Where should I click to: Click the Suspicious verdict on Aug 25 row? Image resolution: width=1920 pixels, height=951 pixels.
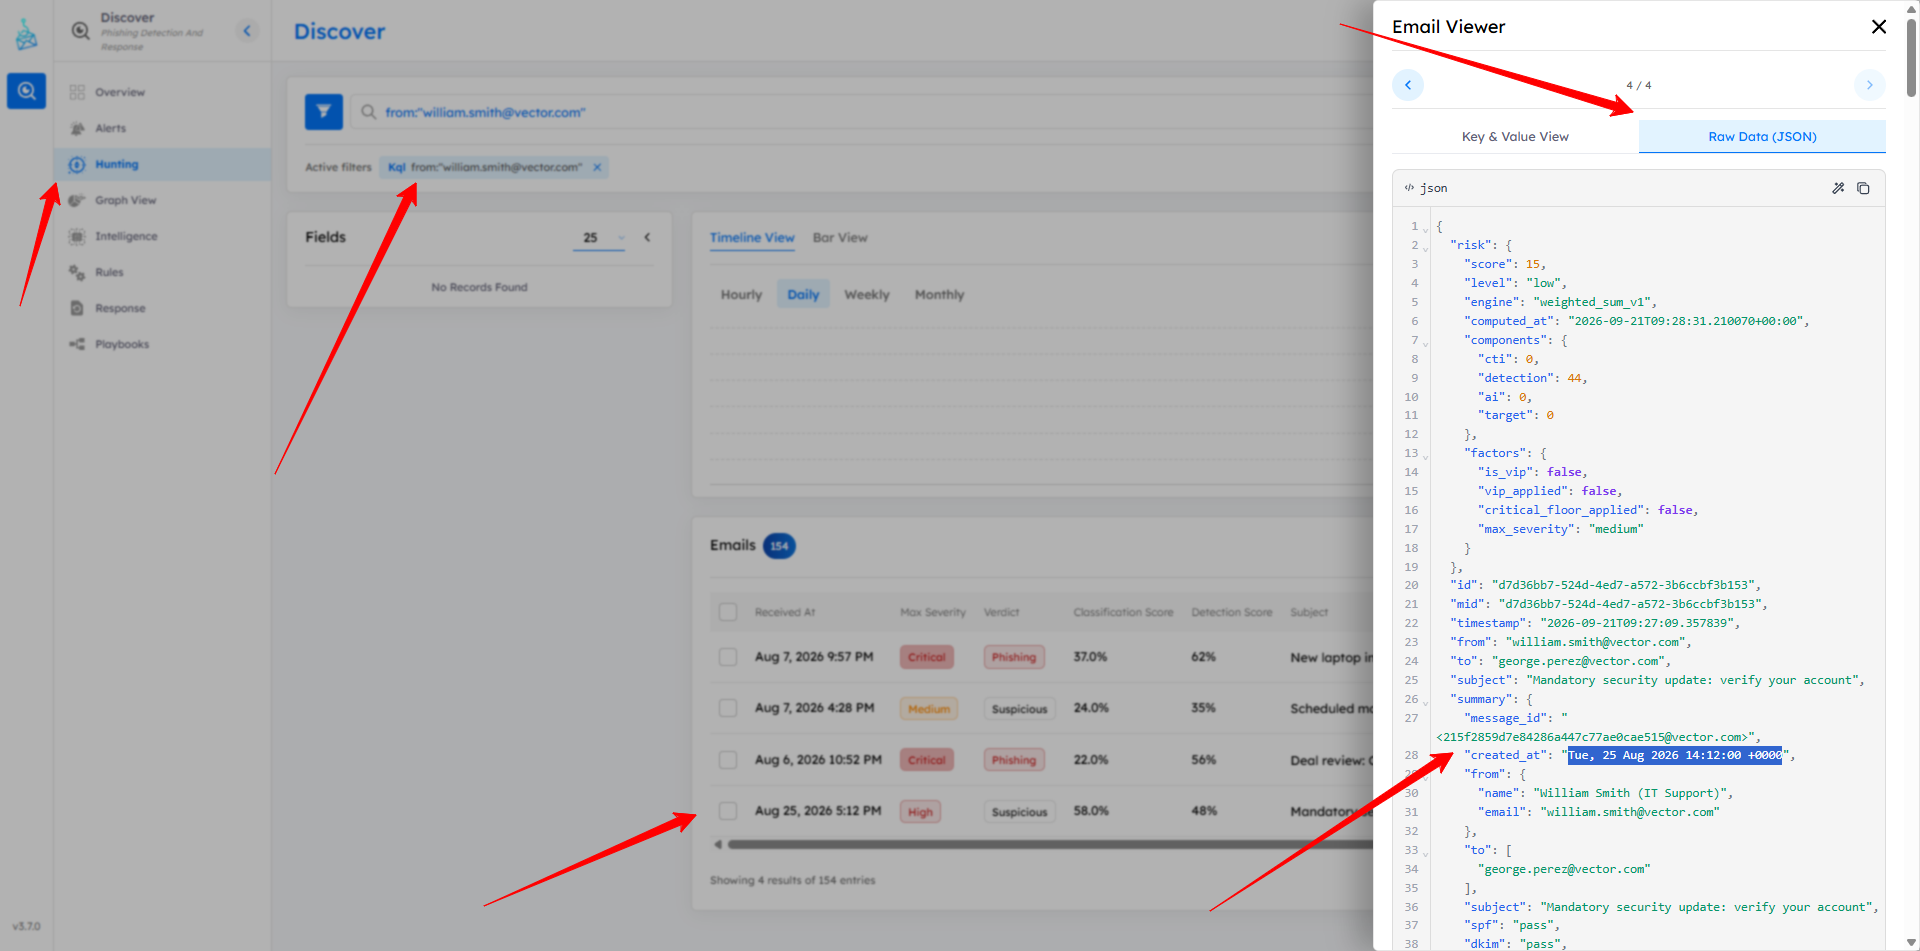pyautogui.click(x=1019, y=812)
